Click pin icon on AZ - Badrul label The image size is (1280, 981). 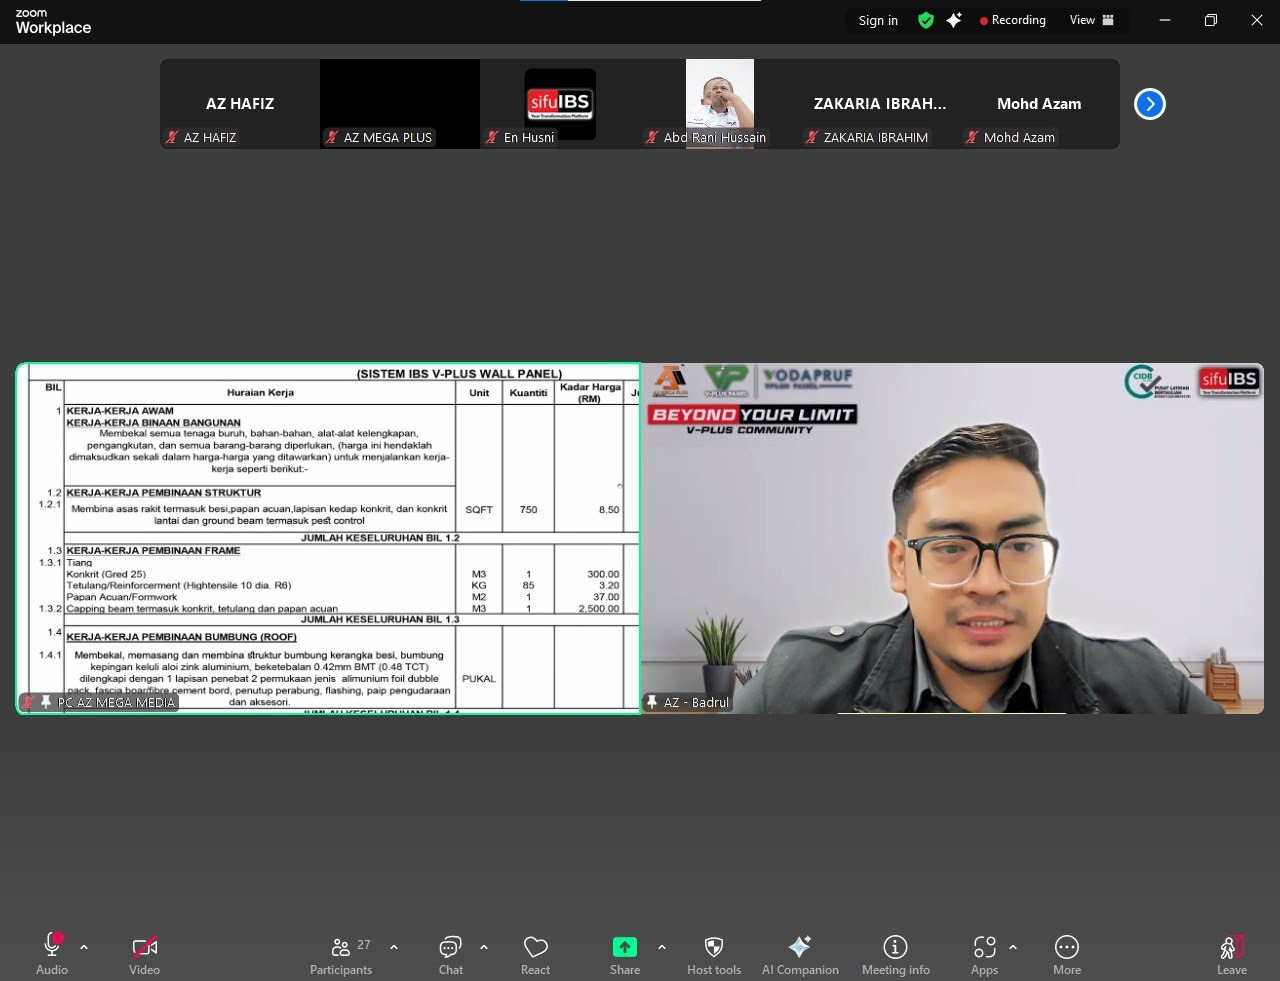point(652,702)
